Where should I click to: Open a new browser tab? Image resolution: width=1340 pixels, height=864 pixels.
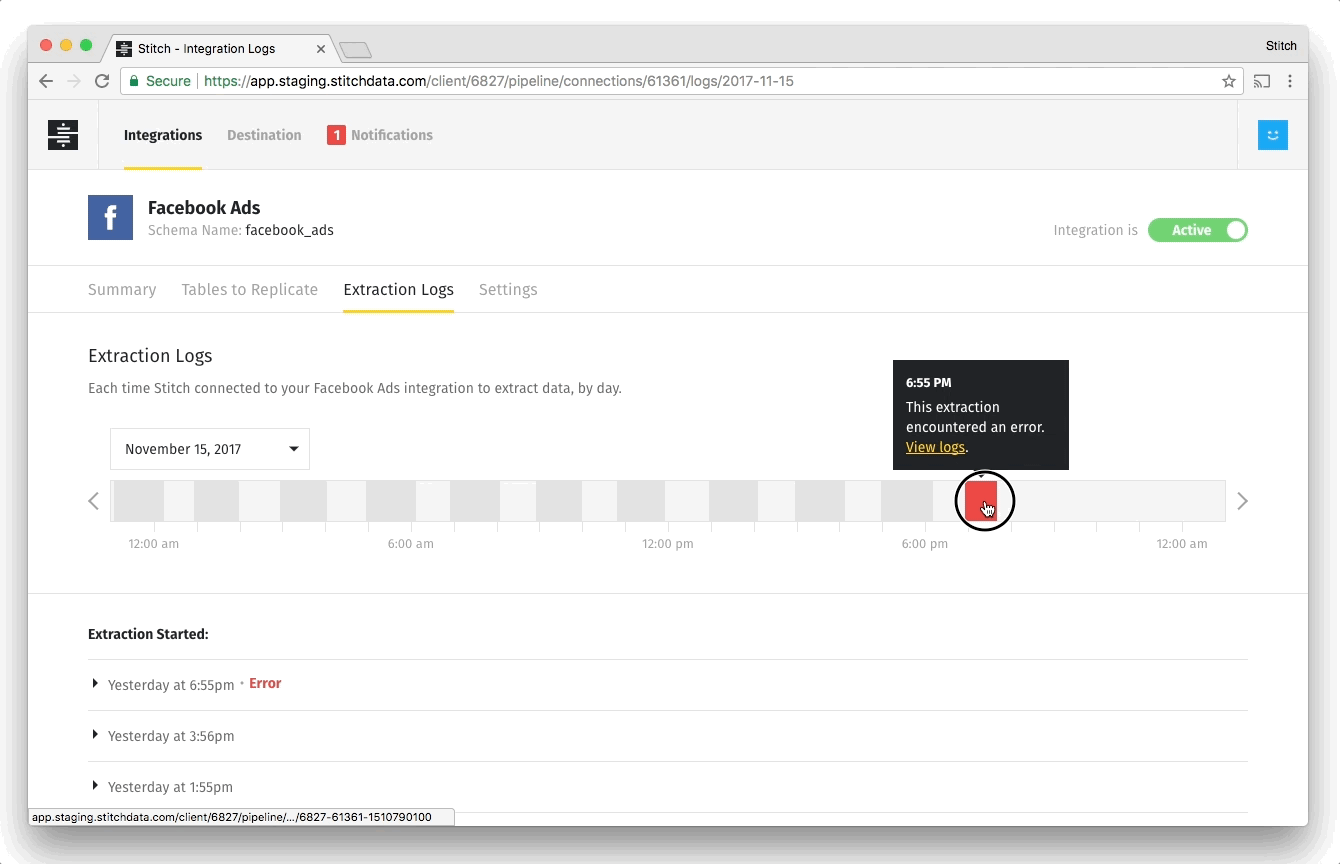(355, 49)
